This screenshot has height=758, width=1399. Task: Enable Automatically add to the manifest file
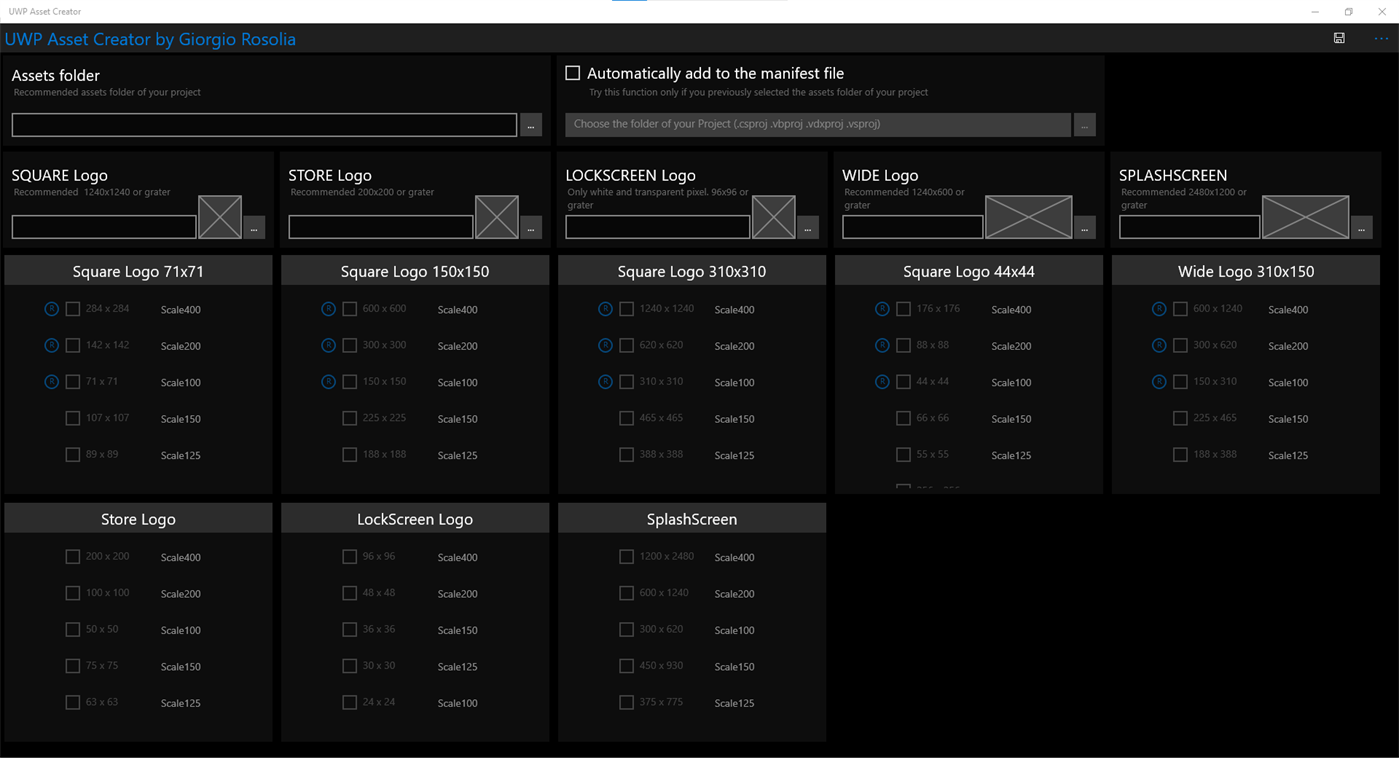(573, 73)
